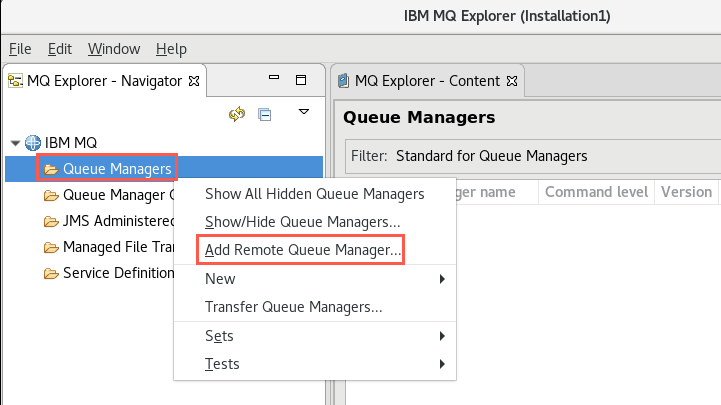Open the File menu
The width and height of the screenshot is (721, 405).
point(20,49)
